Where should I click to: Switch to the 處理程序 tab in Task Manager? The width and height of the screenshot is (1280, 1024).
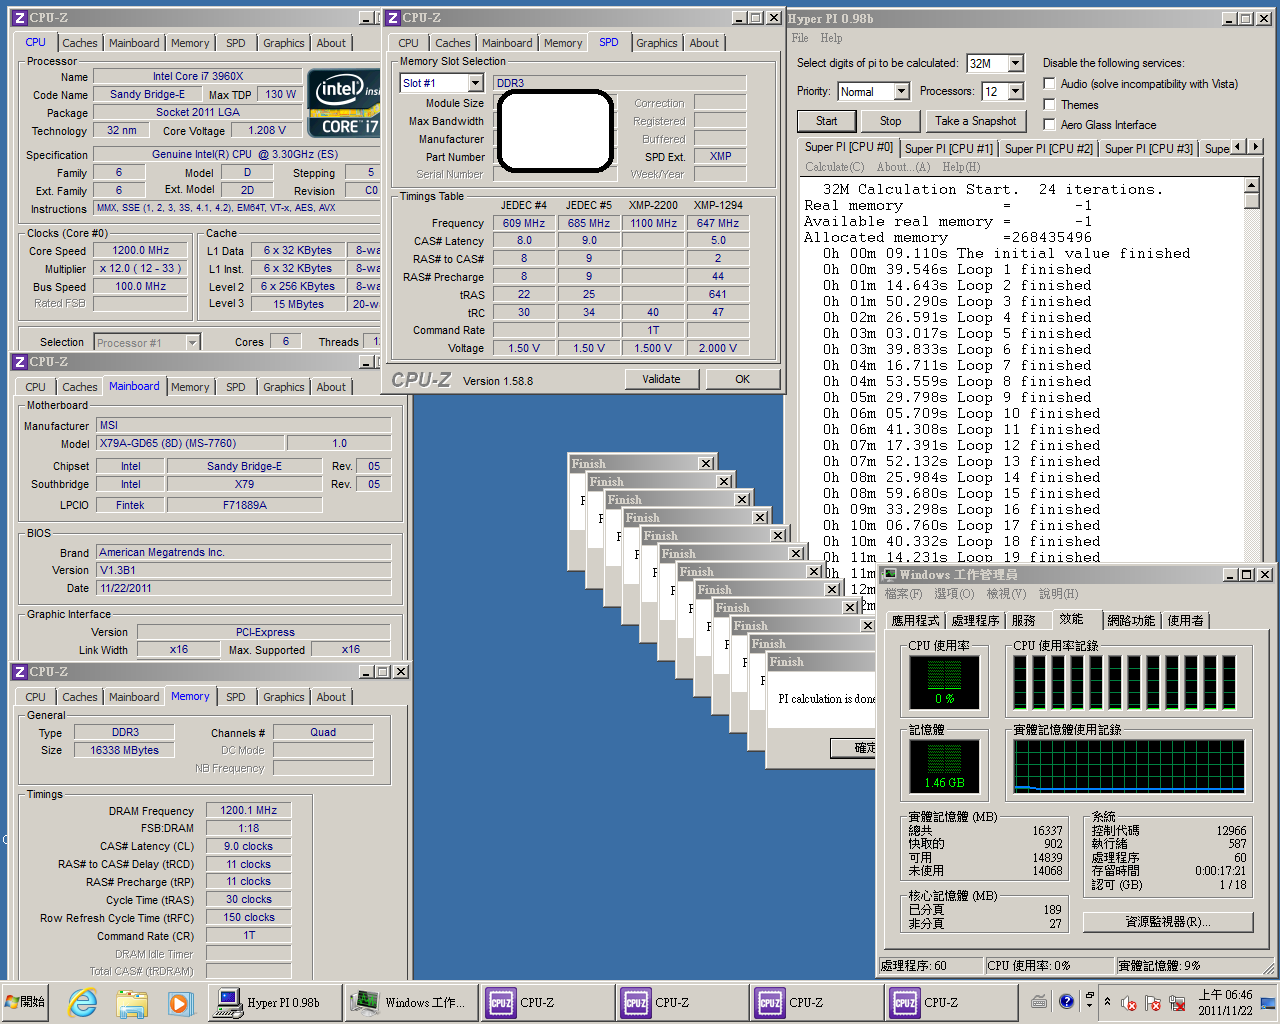pos(975,620)
